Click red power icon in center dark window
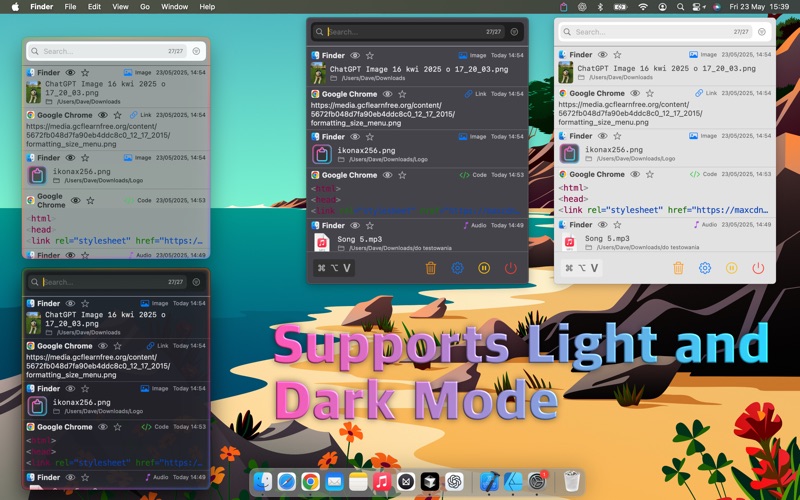Screen dimensions: 800x500 (x=511, y=268)
